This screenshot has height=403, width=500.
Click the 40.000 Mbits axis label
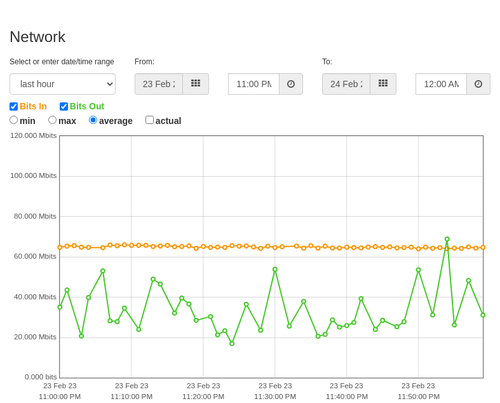tap(35, 297)
